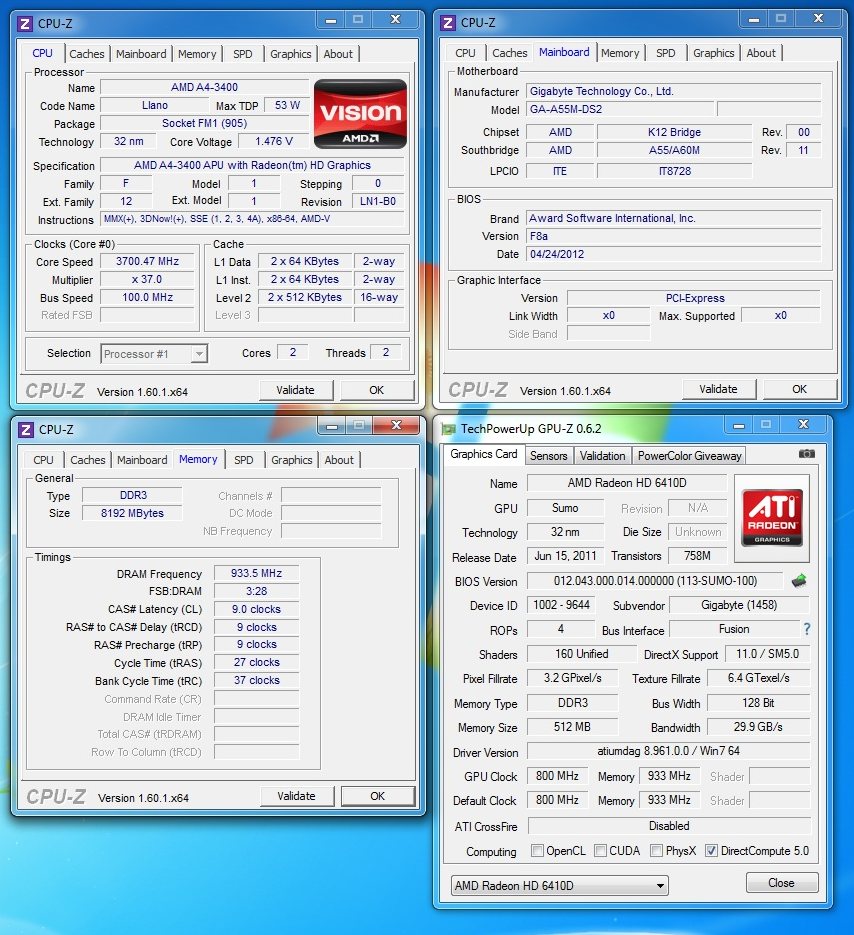Click the CPU-Z Mainboard window title icon

[x=448, y=23]
